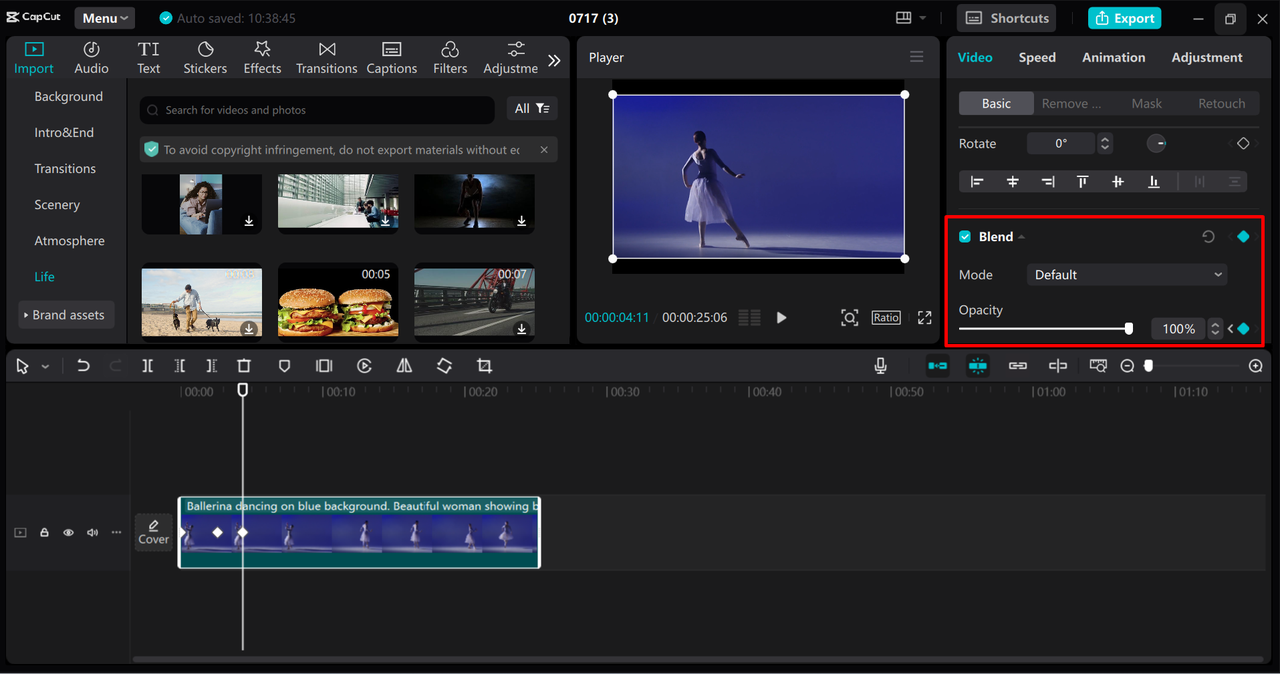Toggle main track magnet
The image size is (1280, 674).
[x=937, y=366]
